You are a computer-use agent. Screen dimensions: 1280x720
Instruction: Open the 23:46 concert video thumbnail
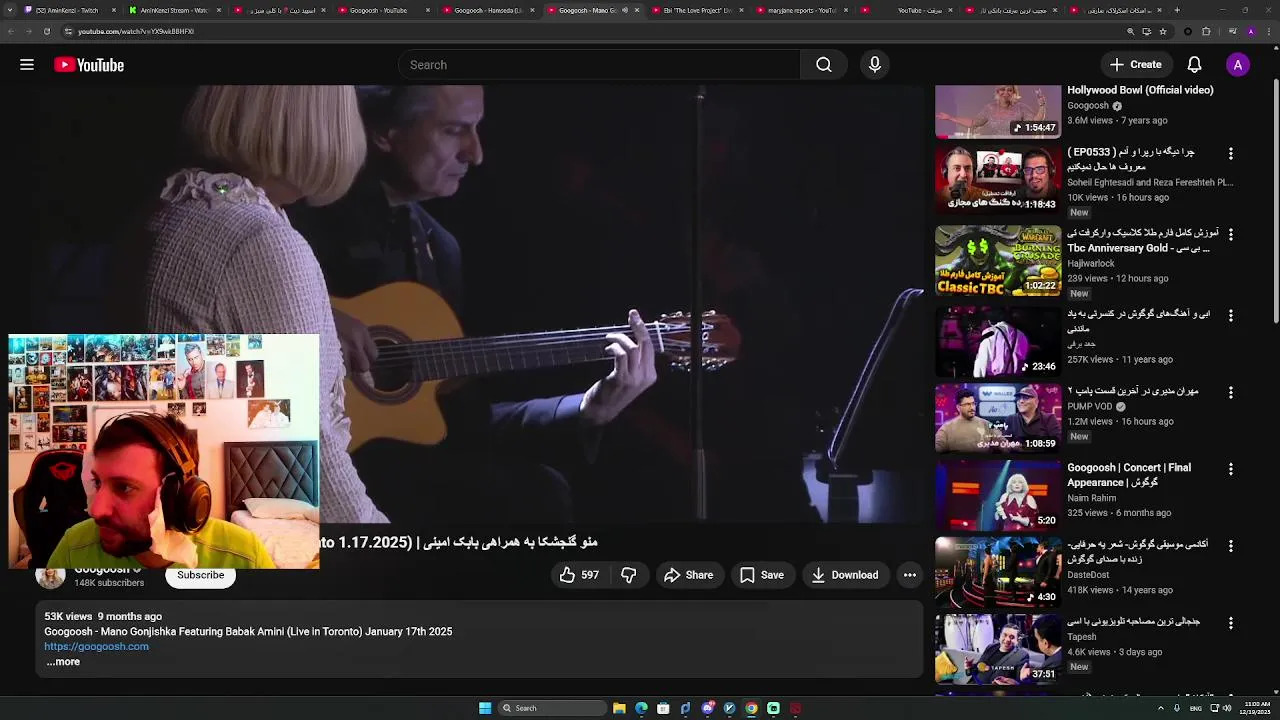point(998,341)
